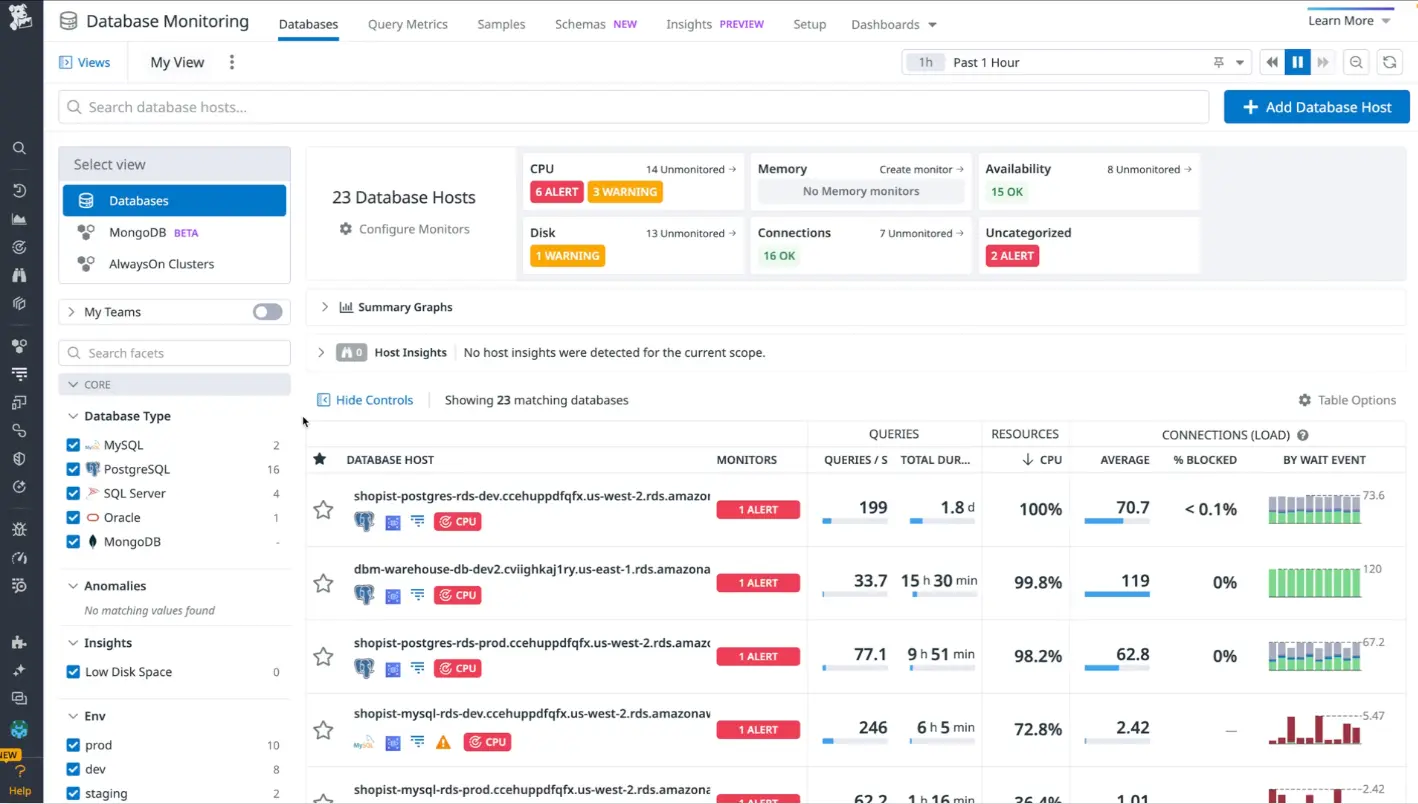1418x804 pixels.
Task: Uncheck the staging environment filter
Action: click(x=73, y=793)
